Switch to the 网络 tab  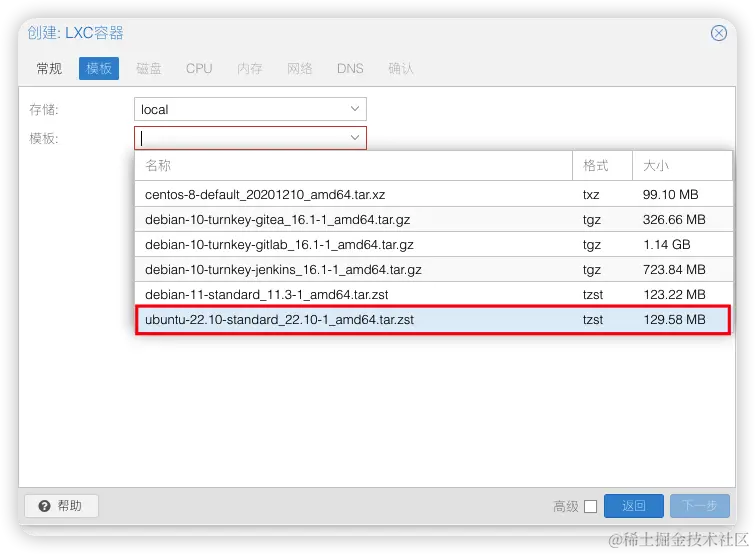299,68
